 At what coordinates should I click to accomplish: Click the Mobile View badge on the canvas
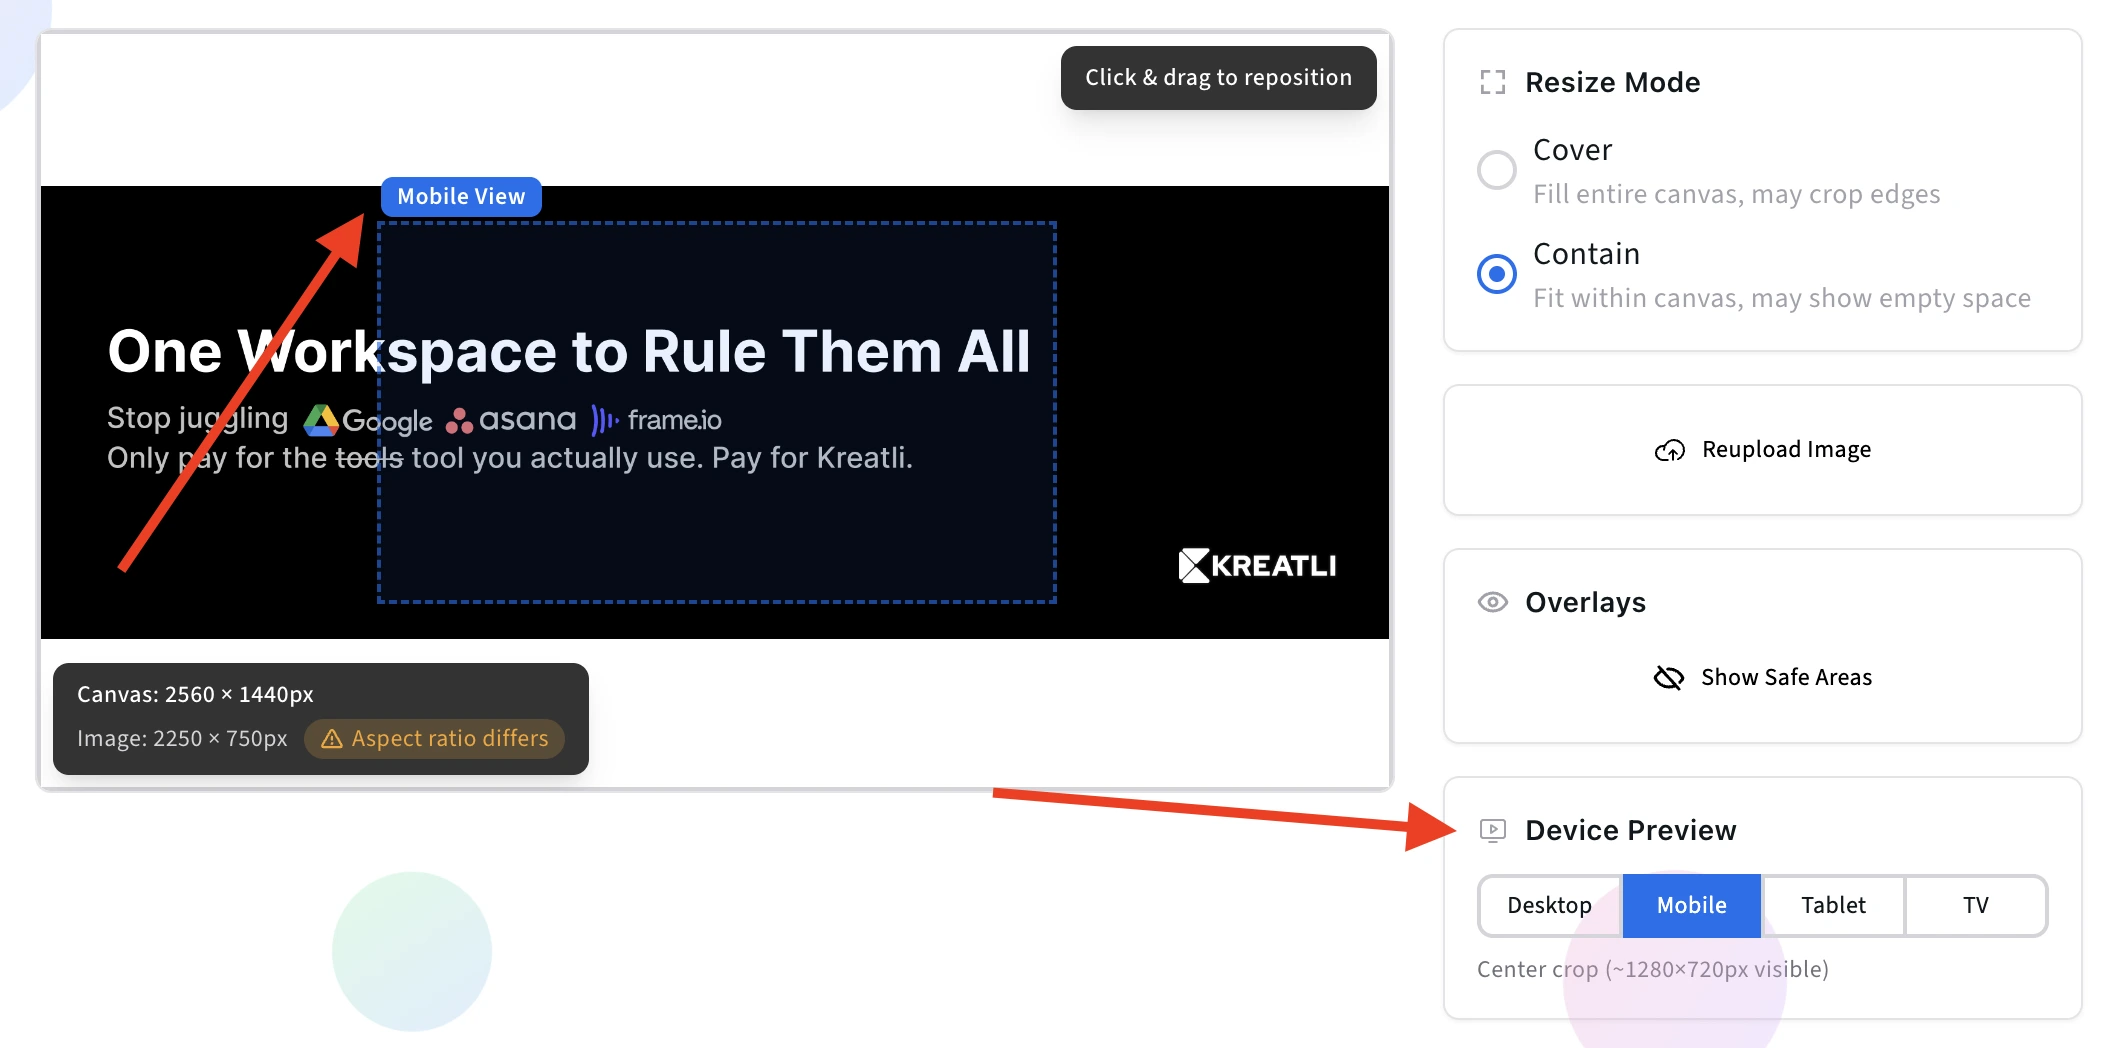coord(460,196)
